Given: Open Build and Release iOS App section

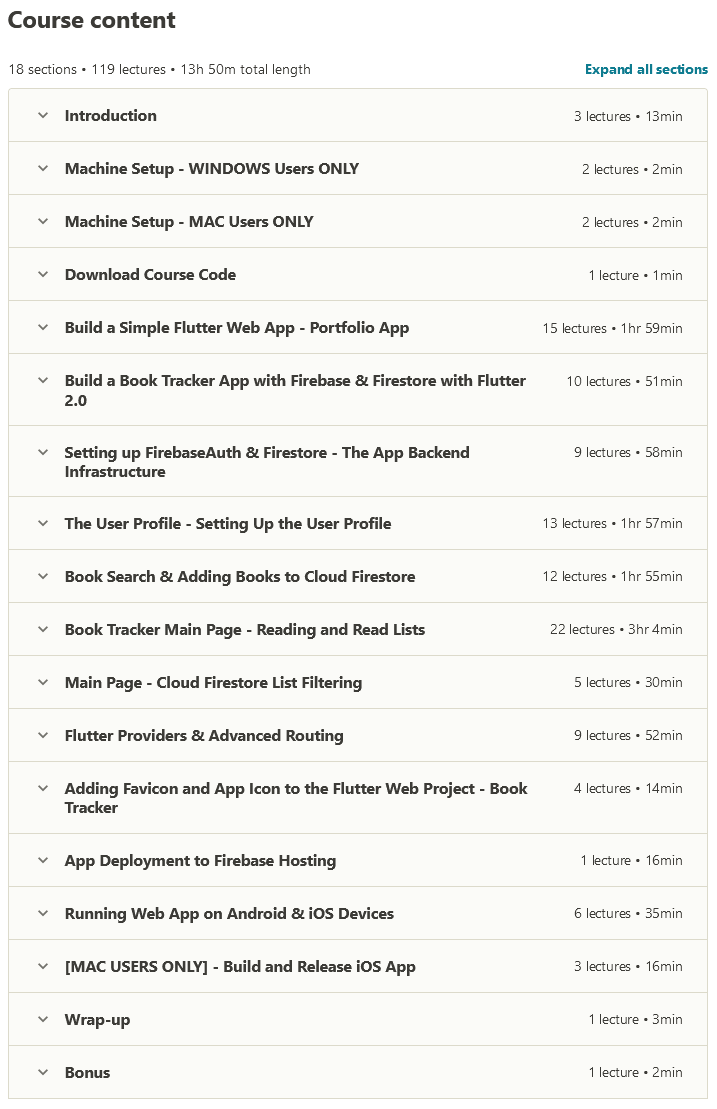Looking at the screenshot, I should click(x=240, y=966).
